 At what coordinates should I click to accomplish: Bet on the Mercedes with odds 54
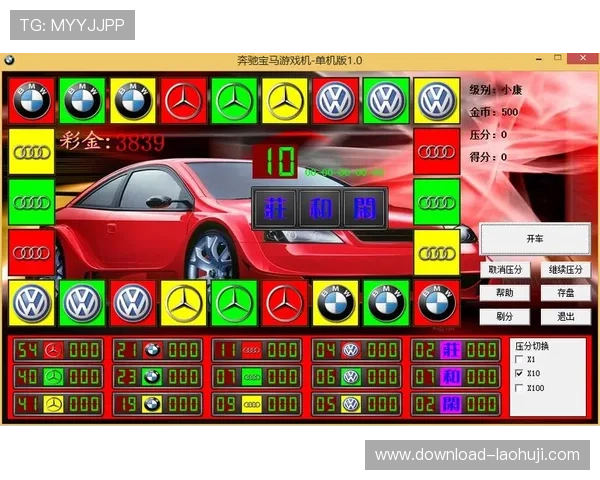(x=54, y=350)
